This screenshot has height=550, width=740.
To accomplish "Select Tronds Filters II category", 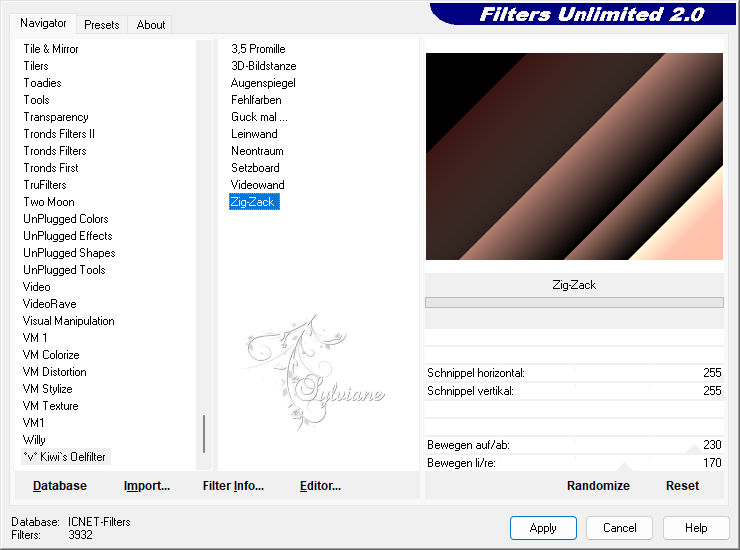I will pos(59,134).
